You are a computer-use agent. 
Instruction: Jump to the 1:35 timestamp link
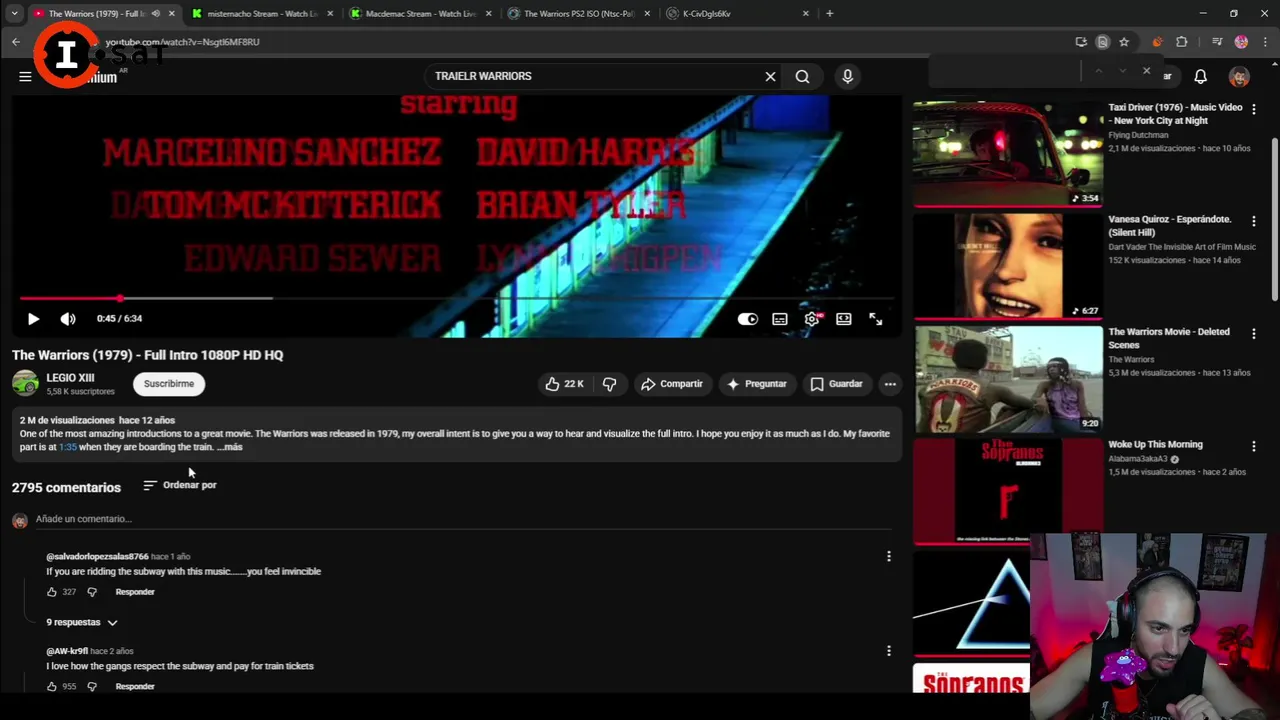click(x=68, y=447)
